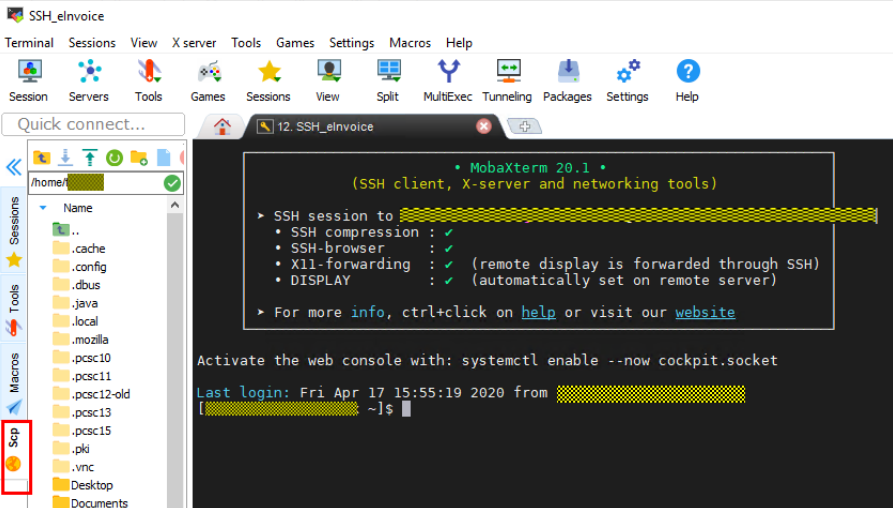The height and width of the screenshot is (508, 893).
Task: Click into the Quick connect field
Action: pyautogui.click(x=93, y=125)
